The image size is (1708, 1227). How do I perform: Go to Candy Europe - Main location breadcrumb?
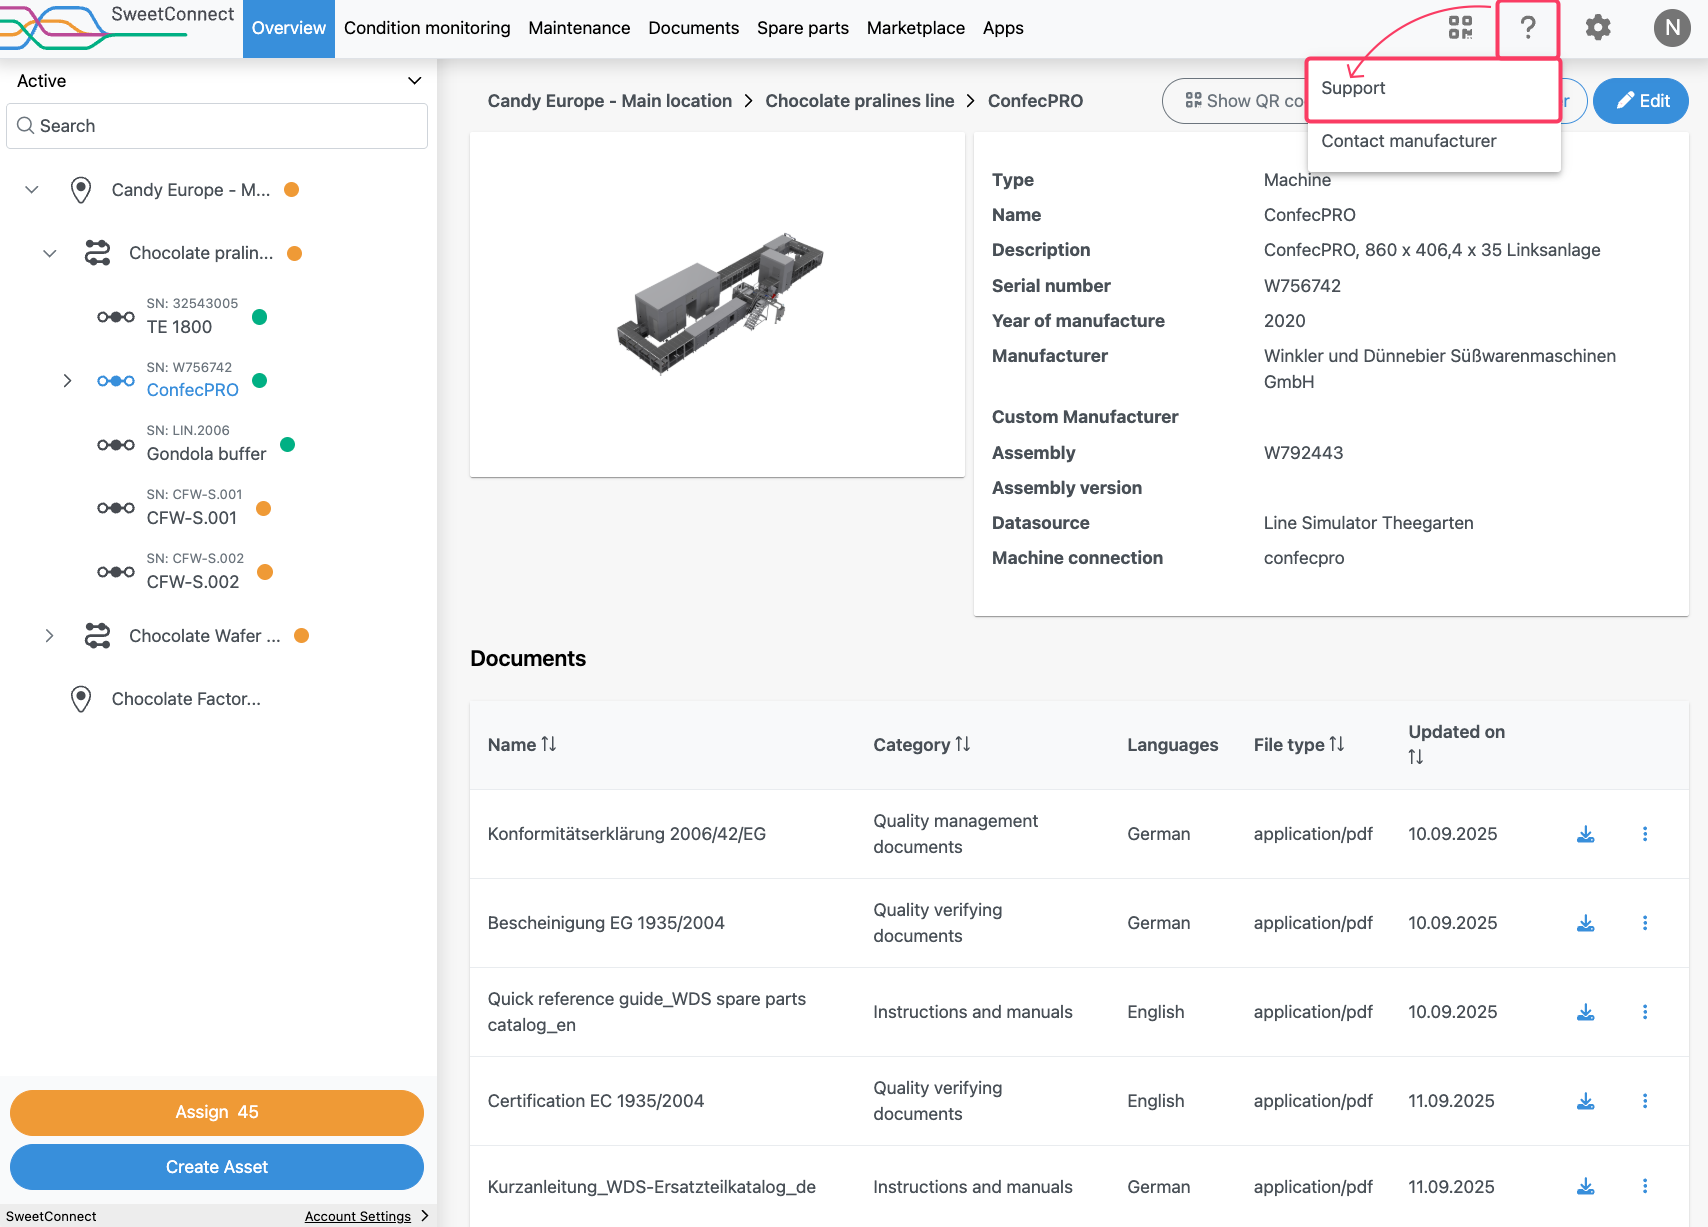610,101
